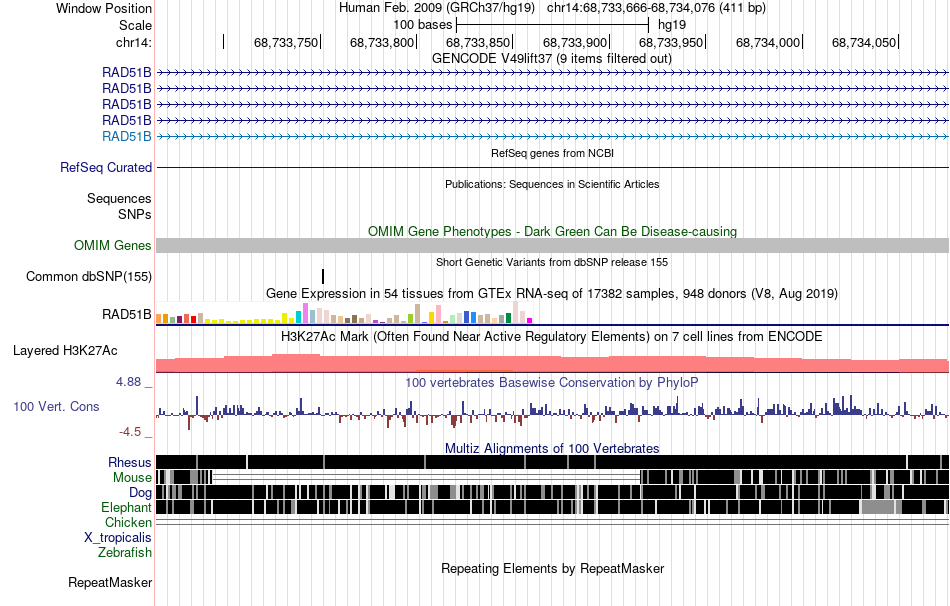Click the black dbSNP variant tick mark
Image resolution: width=950 pixels, height=606 pixels.
(x=323, y=276)
